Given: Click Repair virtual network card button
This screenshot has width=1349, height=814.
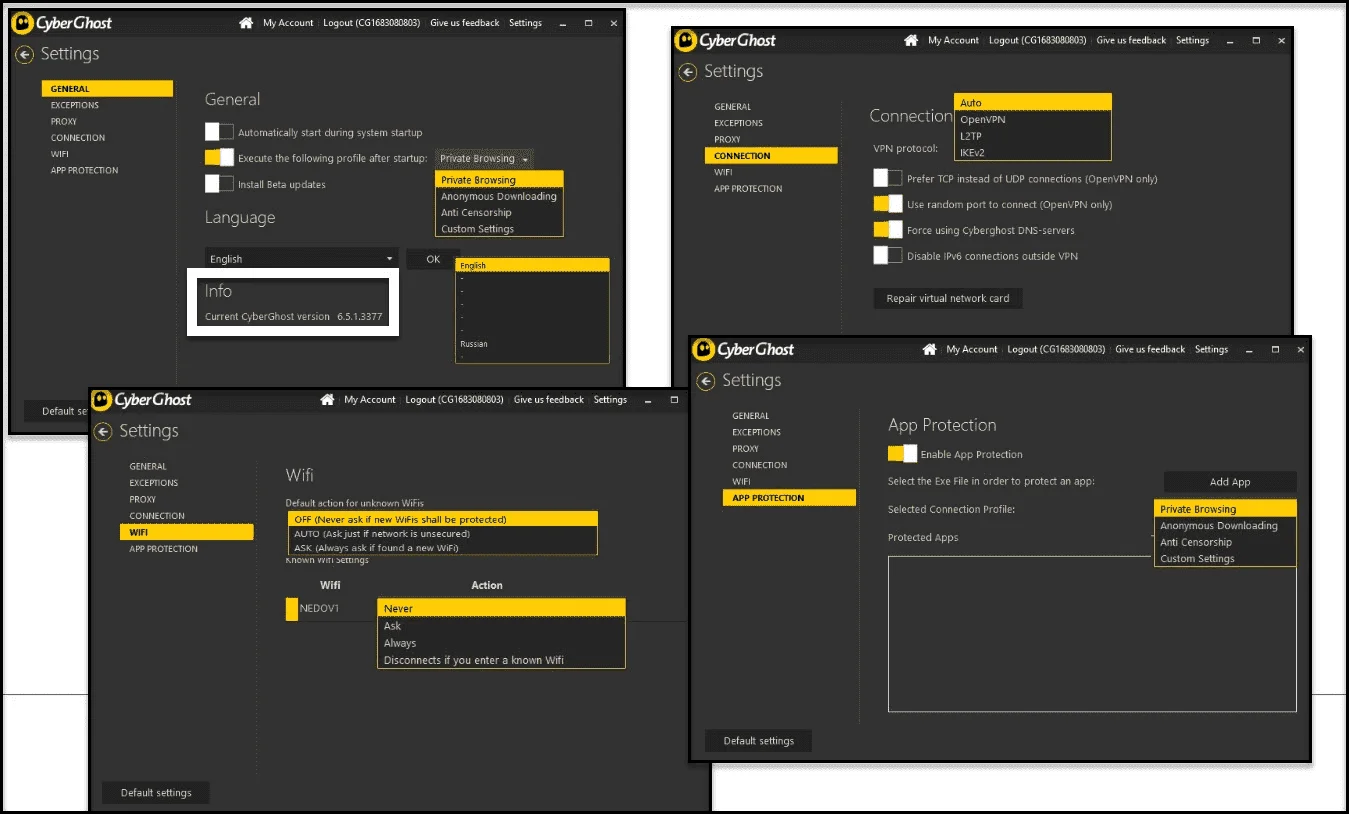Looking at the screenshot, I should coord(948,298).
